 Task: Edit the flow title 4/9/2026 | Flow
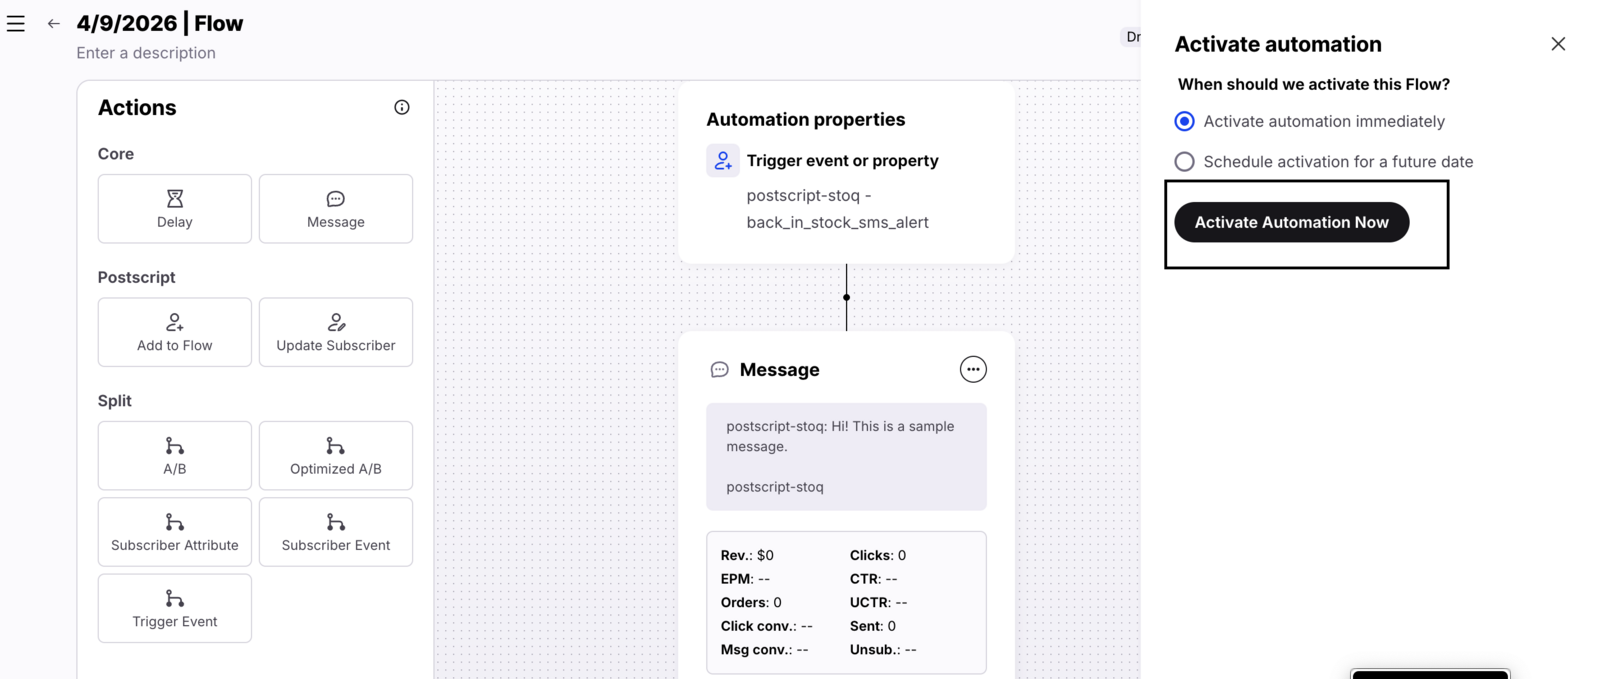click(x=160, y=23)
